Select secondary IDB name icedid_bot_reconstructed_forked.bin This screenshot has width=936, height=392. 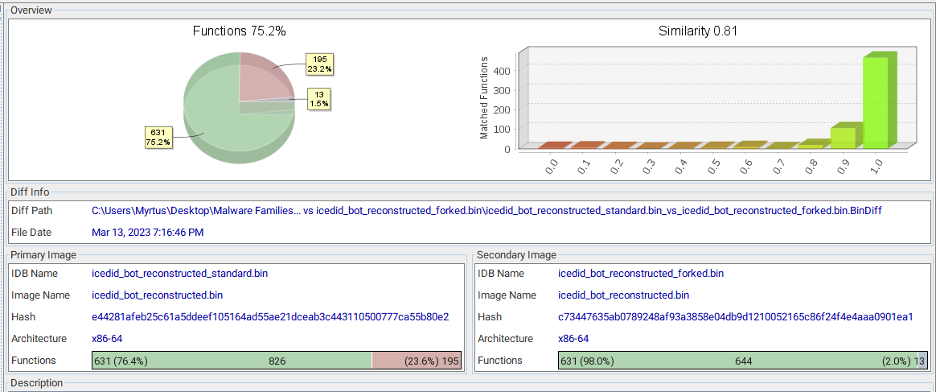coord(641,273)
